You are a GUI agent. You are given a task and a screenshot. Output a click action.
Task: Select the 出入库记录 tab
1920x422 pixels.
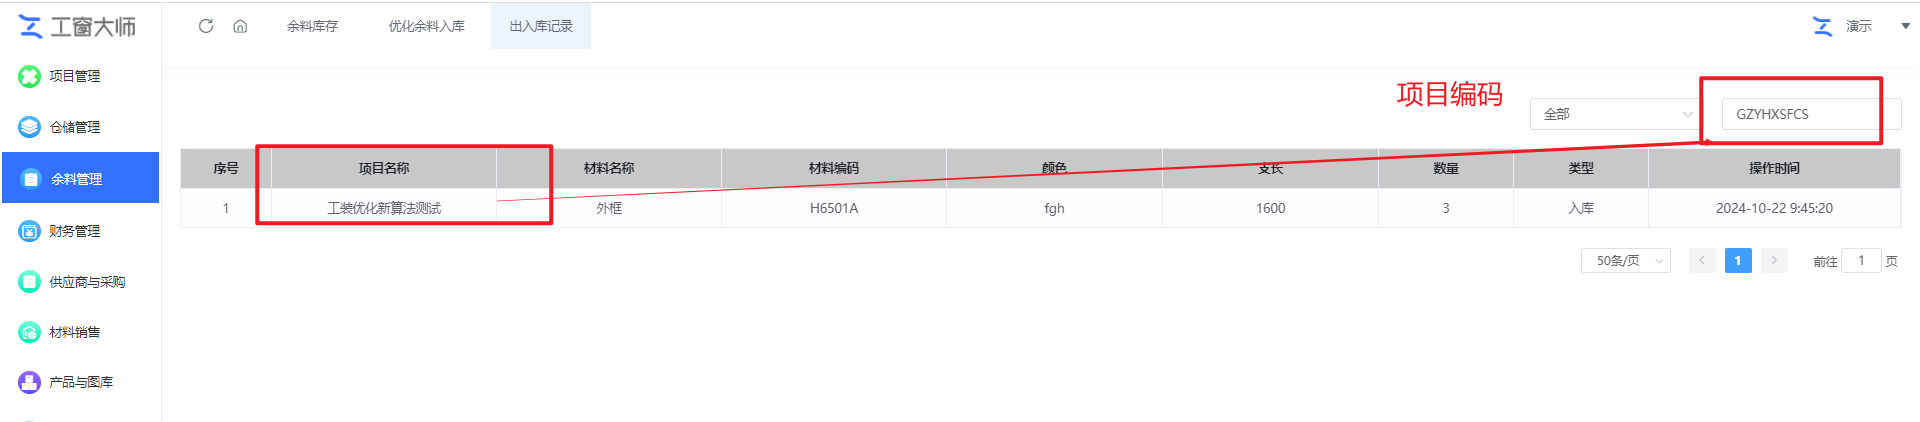tap(541, 26)
